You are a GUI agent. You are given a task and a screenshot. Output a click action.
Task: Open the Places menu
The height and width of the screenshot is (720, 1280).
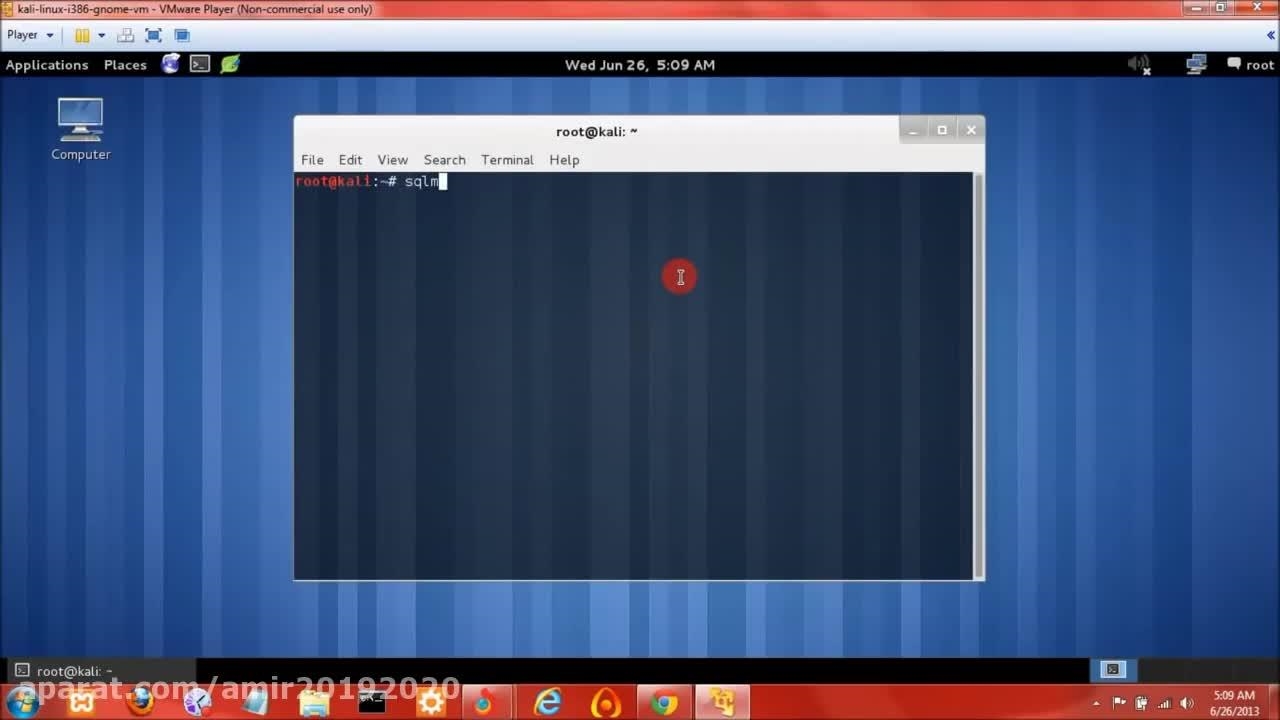(125, 65)
